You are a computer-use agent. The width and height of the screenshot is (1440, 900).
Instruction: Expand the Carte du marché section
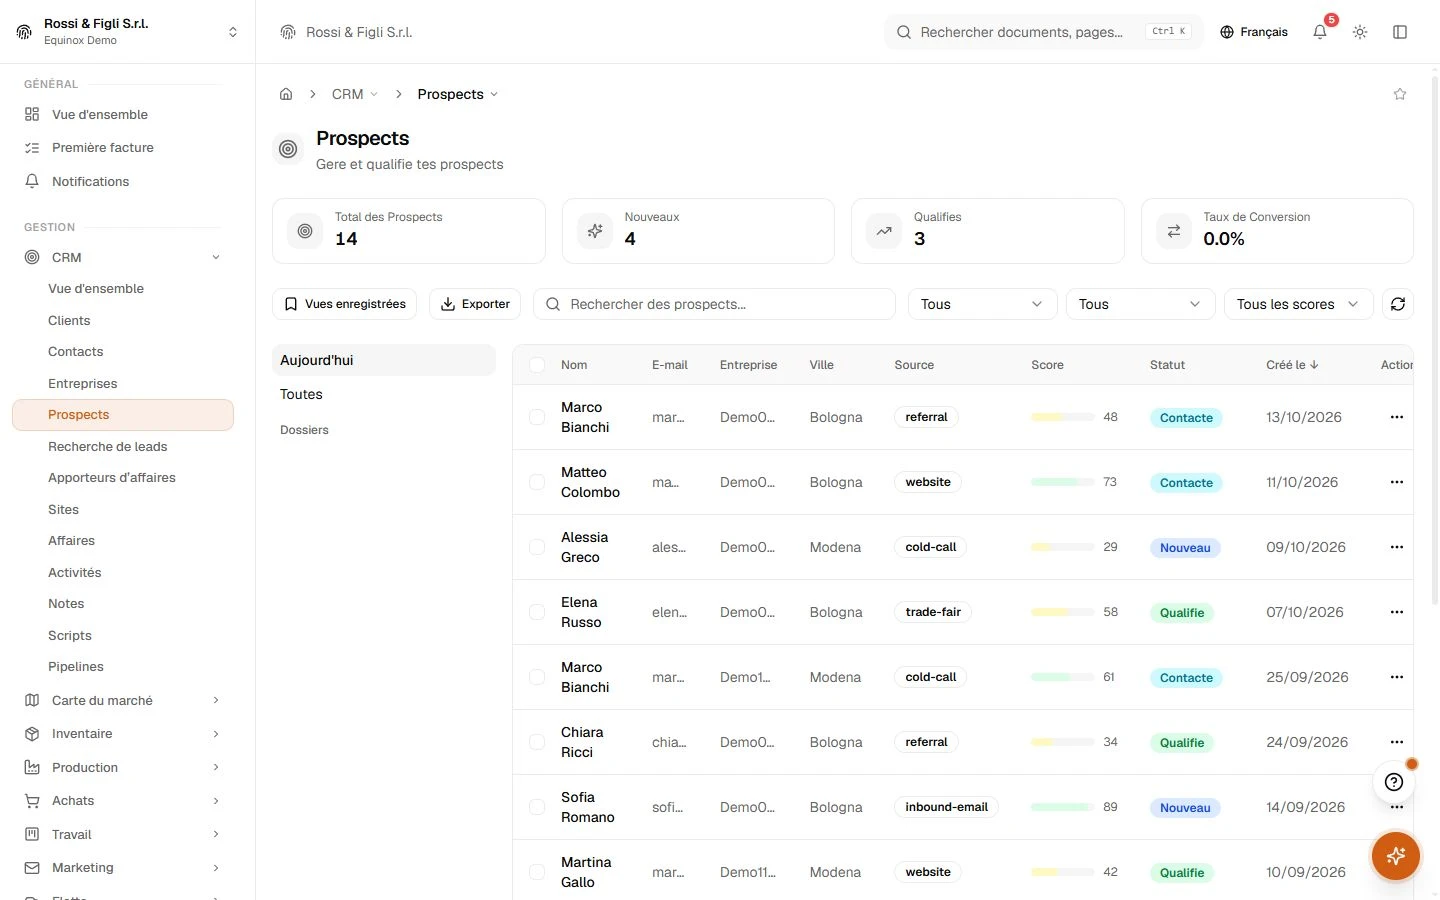tap(123, 700)
